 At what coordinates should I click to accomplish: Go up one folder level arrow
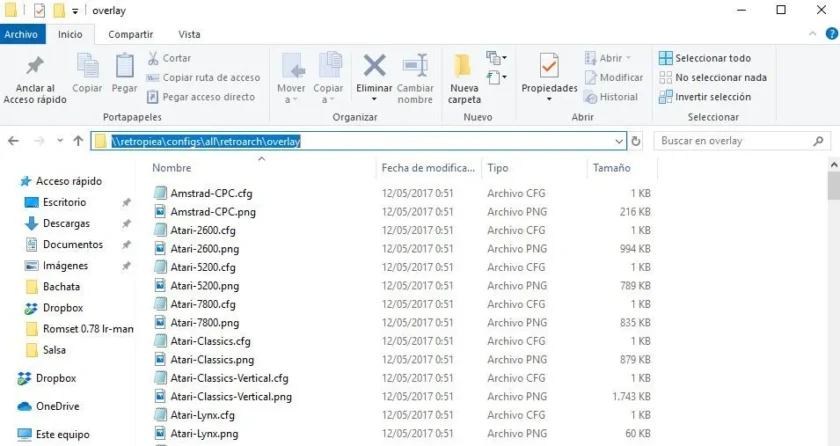click(x=78, y=141)
